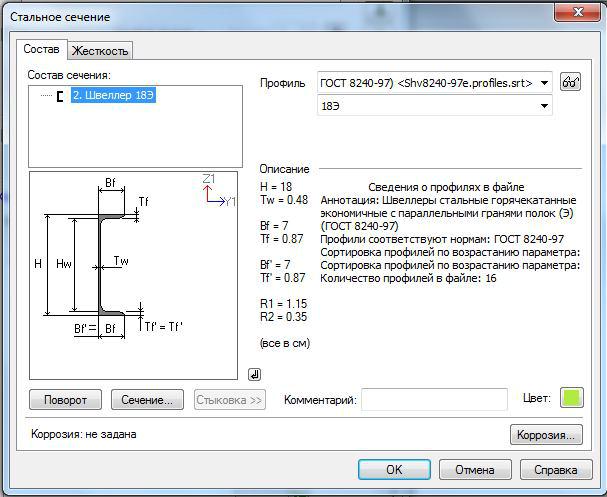Select the tree item 2. Швеллер 18Э
Image resolution: width=607 pixels, height=497 pixels.
point(112,96)
